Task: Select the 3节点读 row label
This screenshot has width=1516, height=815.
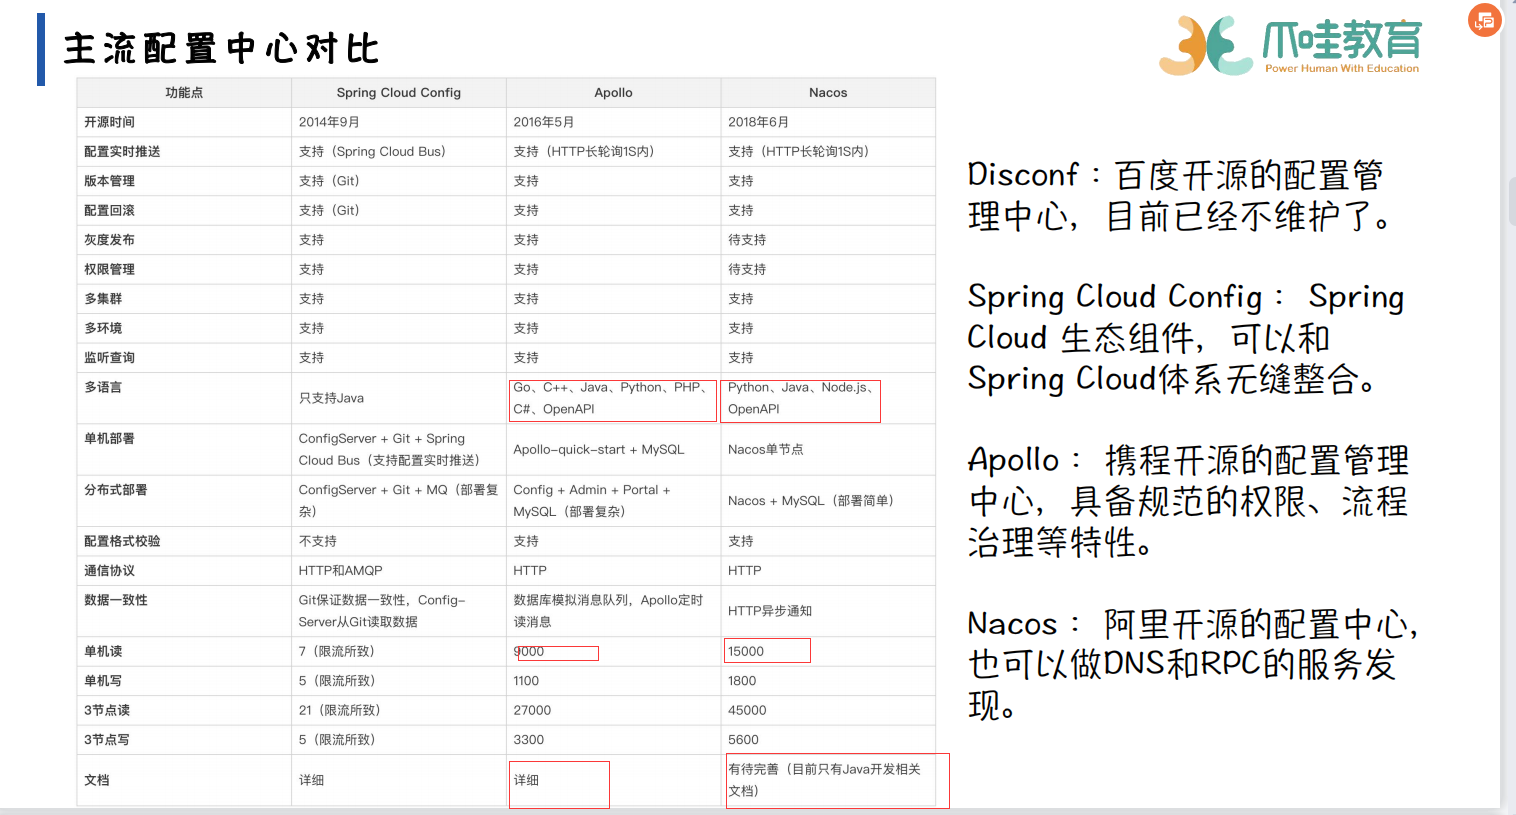Action: [x=107, y=711]
